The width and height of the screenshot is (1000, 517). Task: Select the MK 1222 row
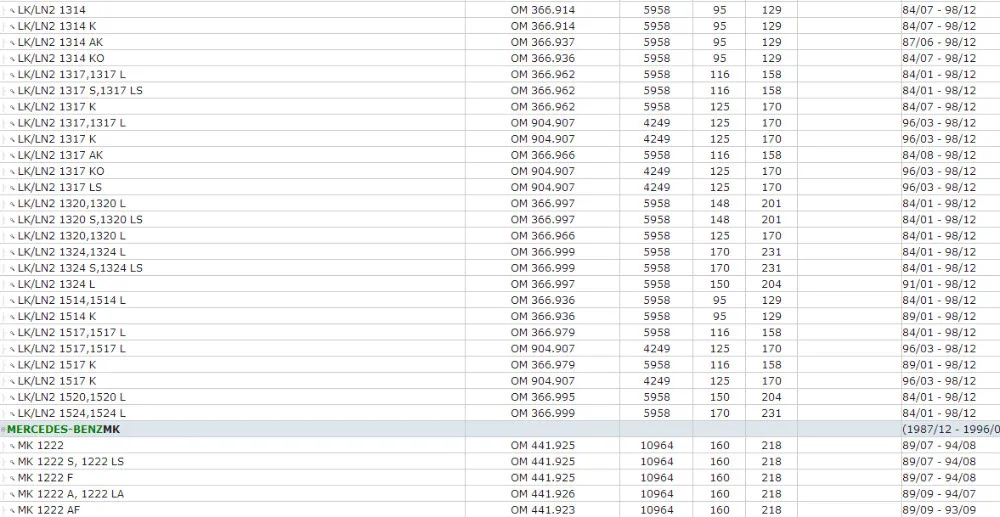[500, 446]
